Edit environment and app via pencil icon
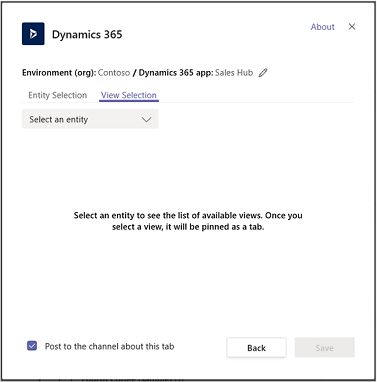Viewport: 377px width, 382px height. 263,73
